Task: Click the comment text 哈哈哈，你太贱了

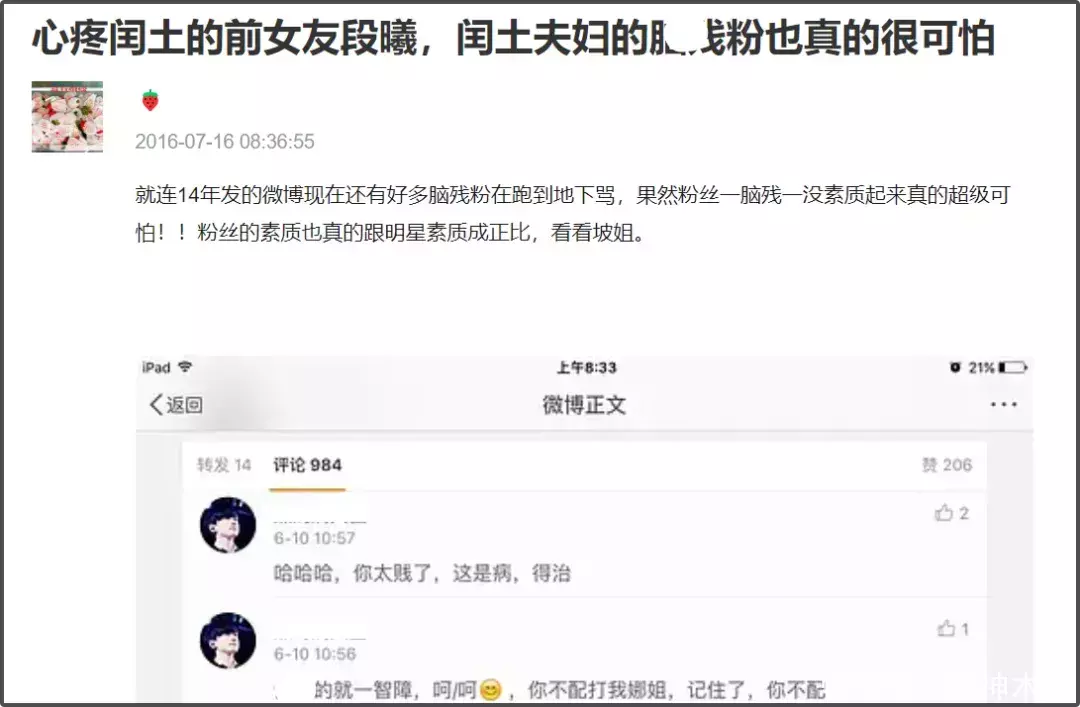Action: [353, 573]
